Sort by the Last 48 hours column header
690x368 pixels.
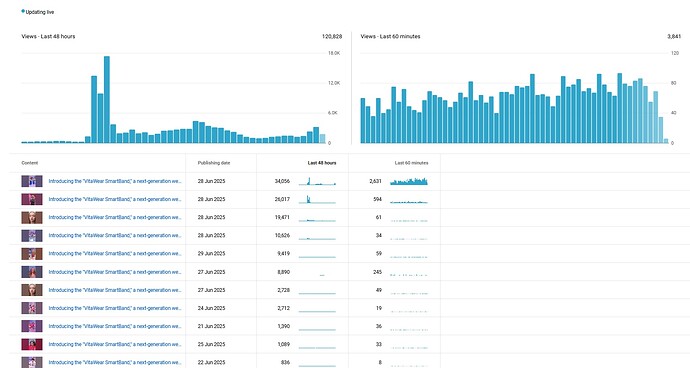click(322, 163)
